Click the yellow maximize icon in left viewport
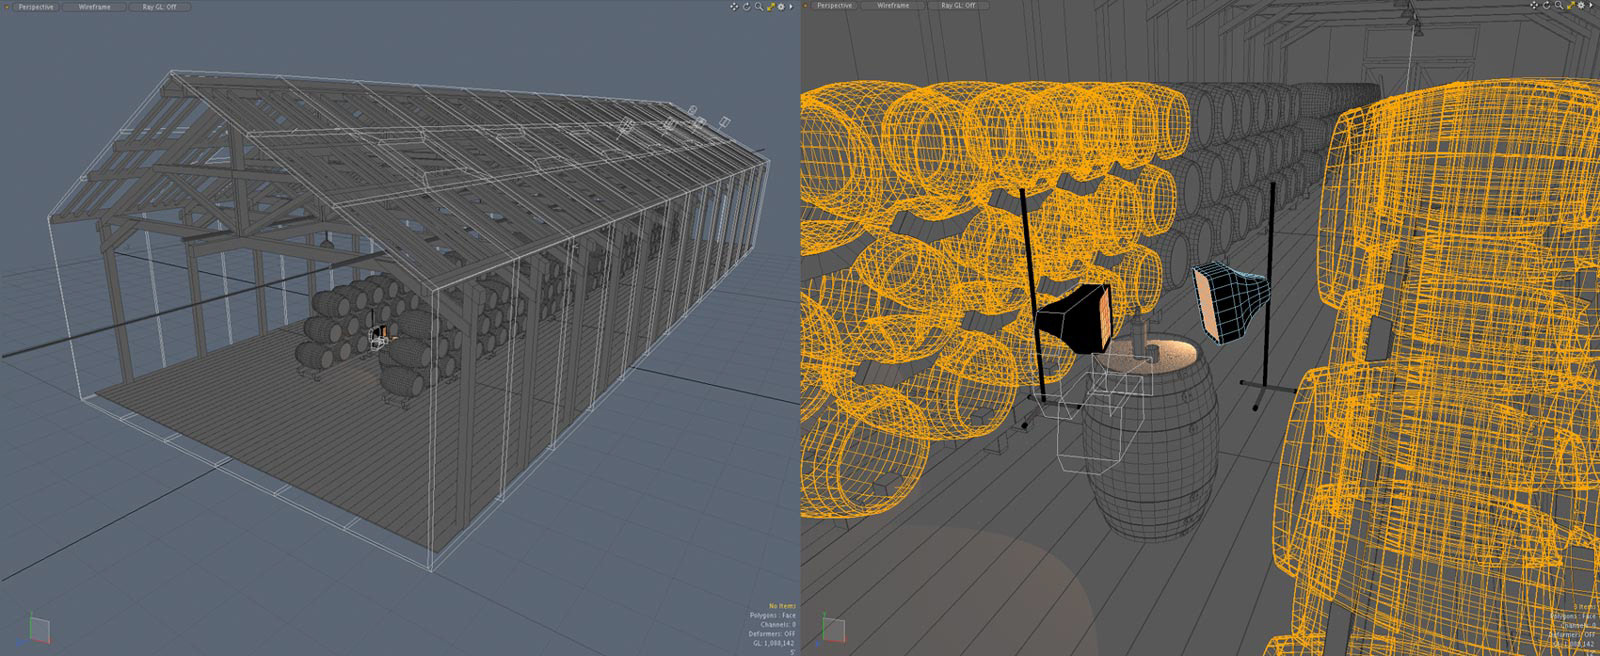Image resolution: width=1600 pixels, height=656 pixels. coord(770,6)
